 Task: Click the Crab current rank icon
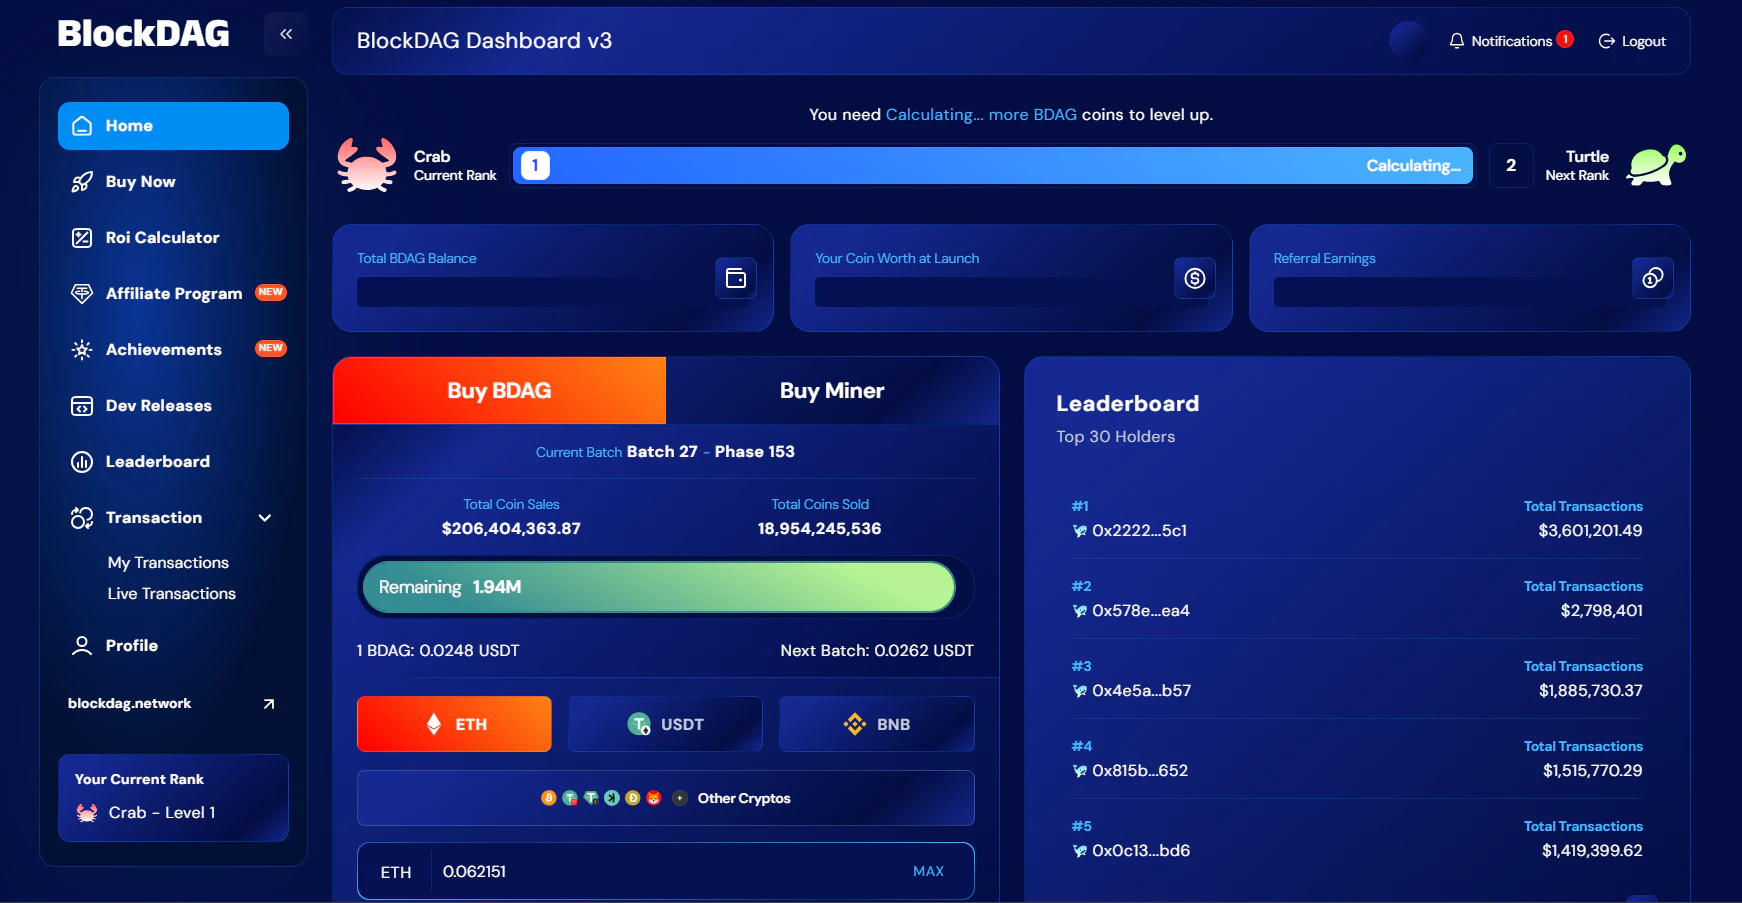point(367,165)
